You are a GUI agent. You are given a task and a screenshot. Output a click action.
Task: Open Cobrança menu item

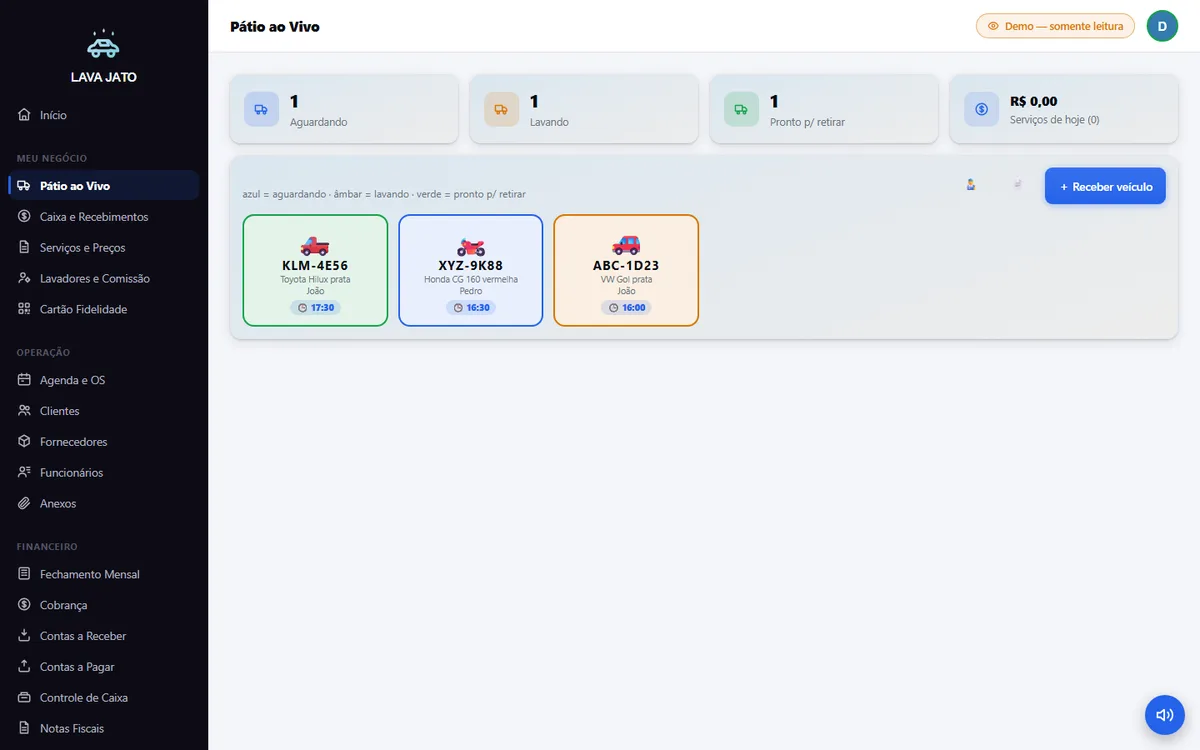point(104,606)
